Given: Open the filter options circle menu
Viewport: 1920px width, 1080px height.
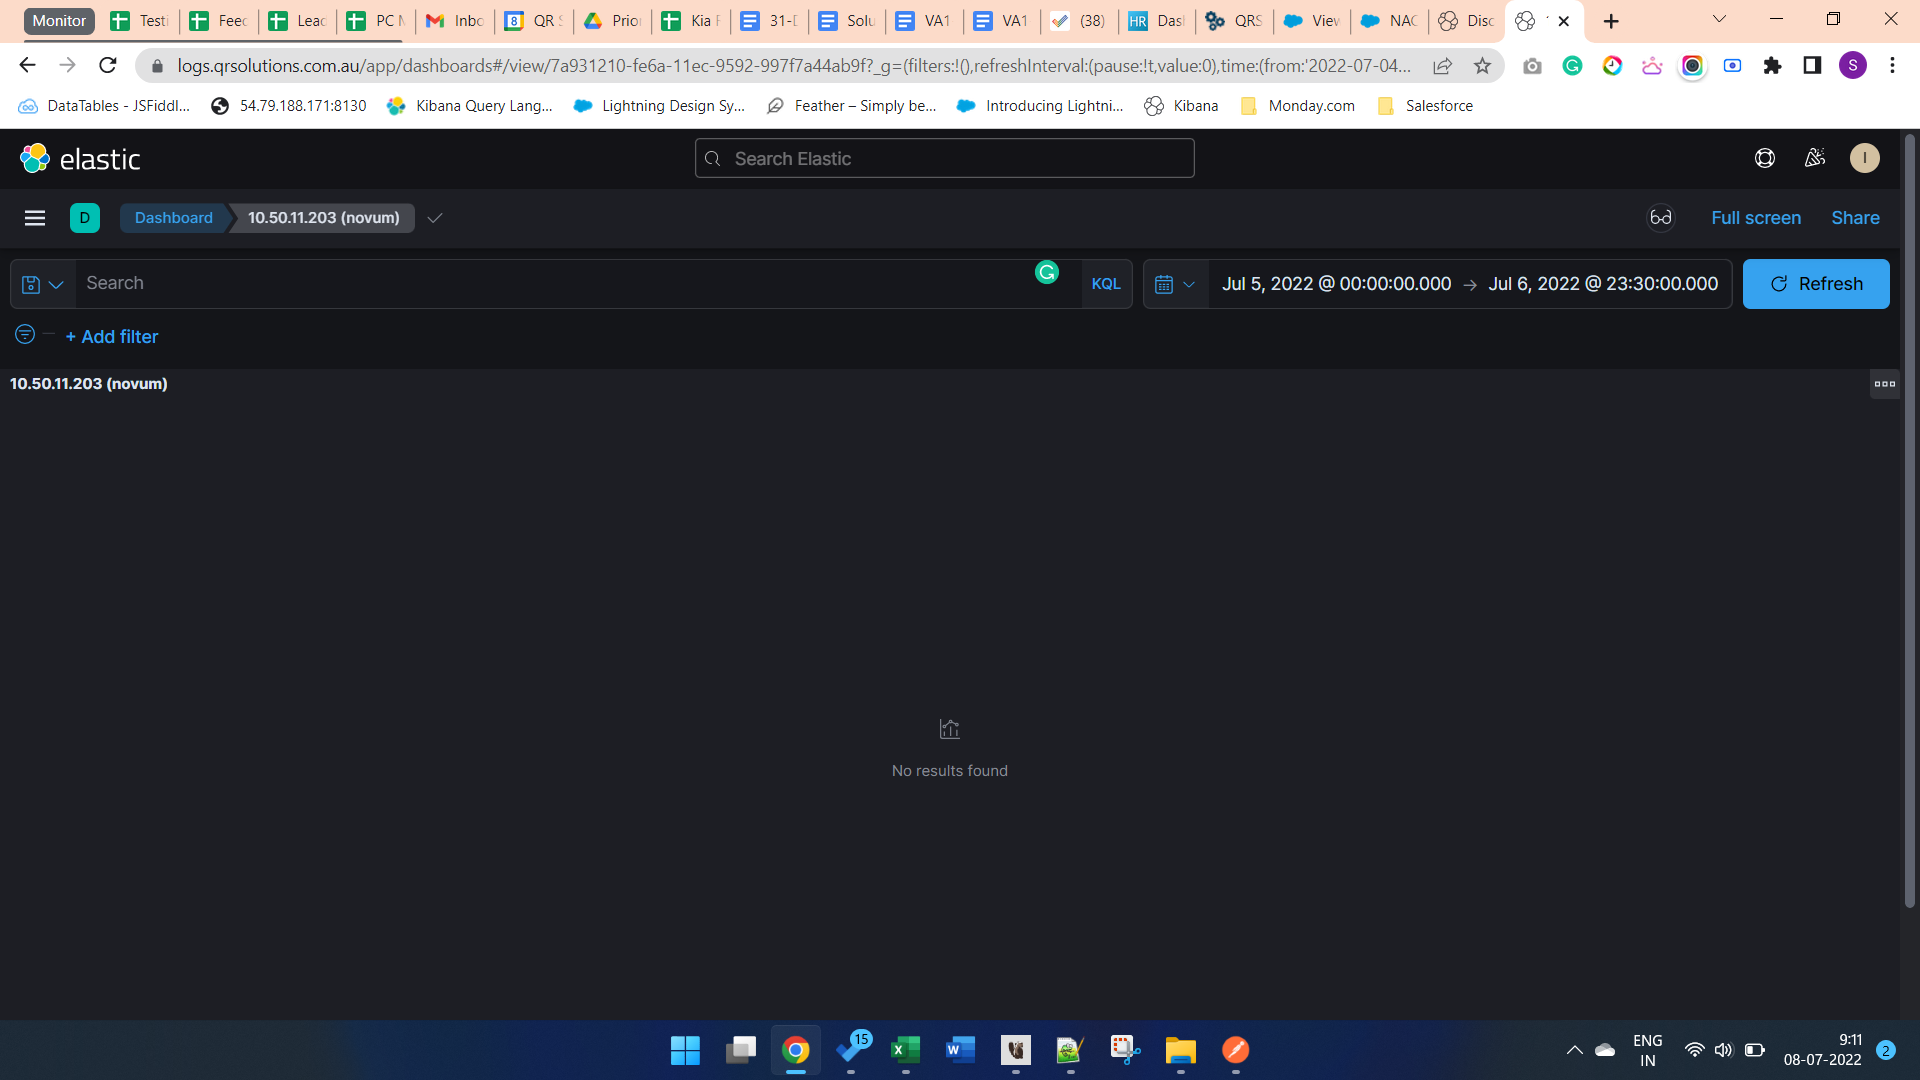Looking at the screenshot, I should coord(25,335).
